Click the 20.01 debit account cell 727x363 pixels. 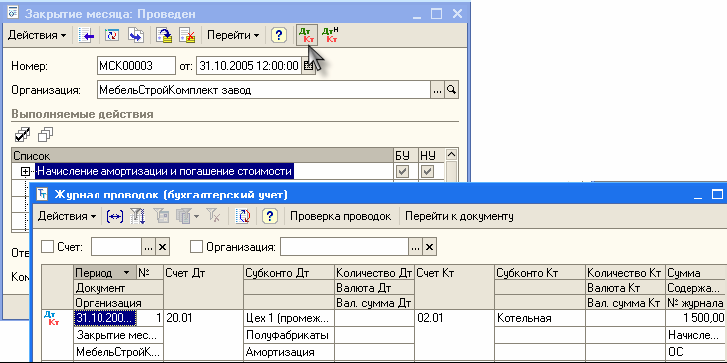[x=204, y=336]
